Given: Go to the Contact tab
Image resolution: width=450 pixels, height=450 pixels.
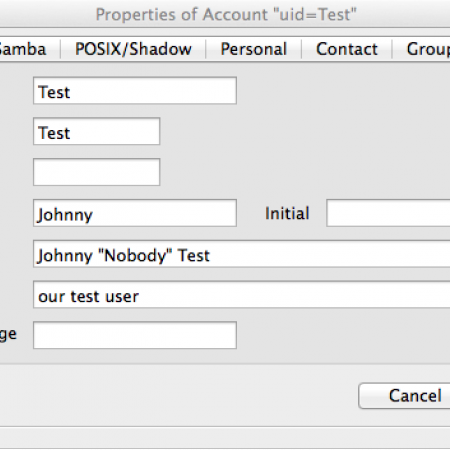Looking at the screenshot, I should pyautogui.click(x=347, y=49).
